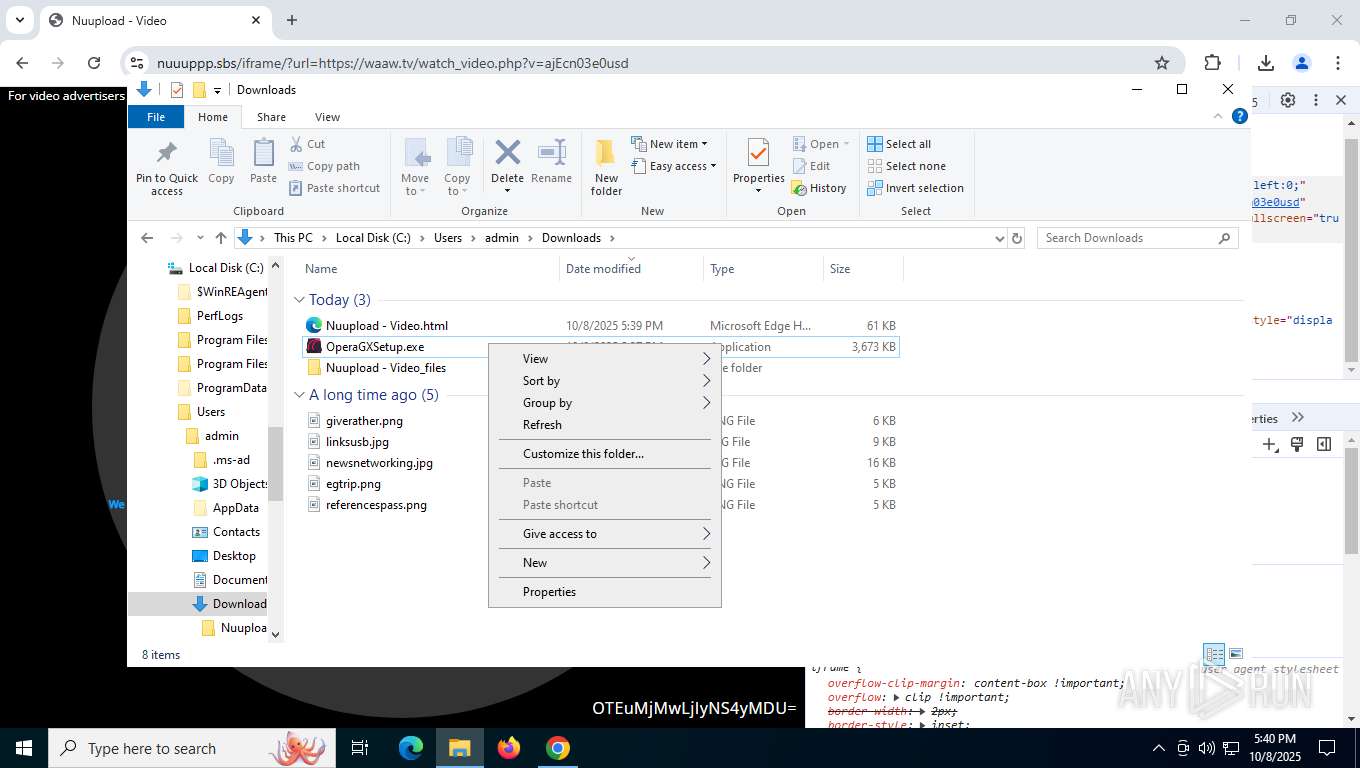Click the Chrome address bar URL
This screenshot has width=1360, height=768.
pyautogui.click(x=392, y=63)
